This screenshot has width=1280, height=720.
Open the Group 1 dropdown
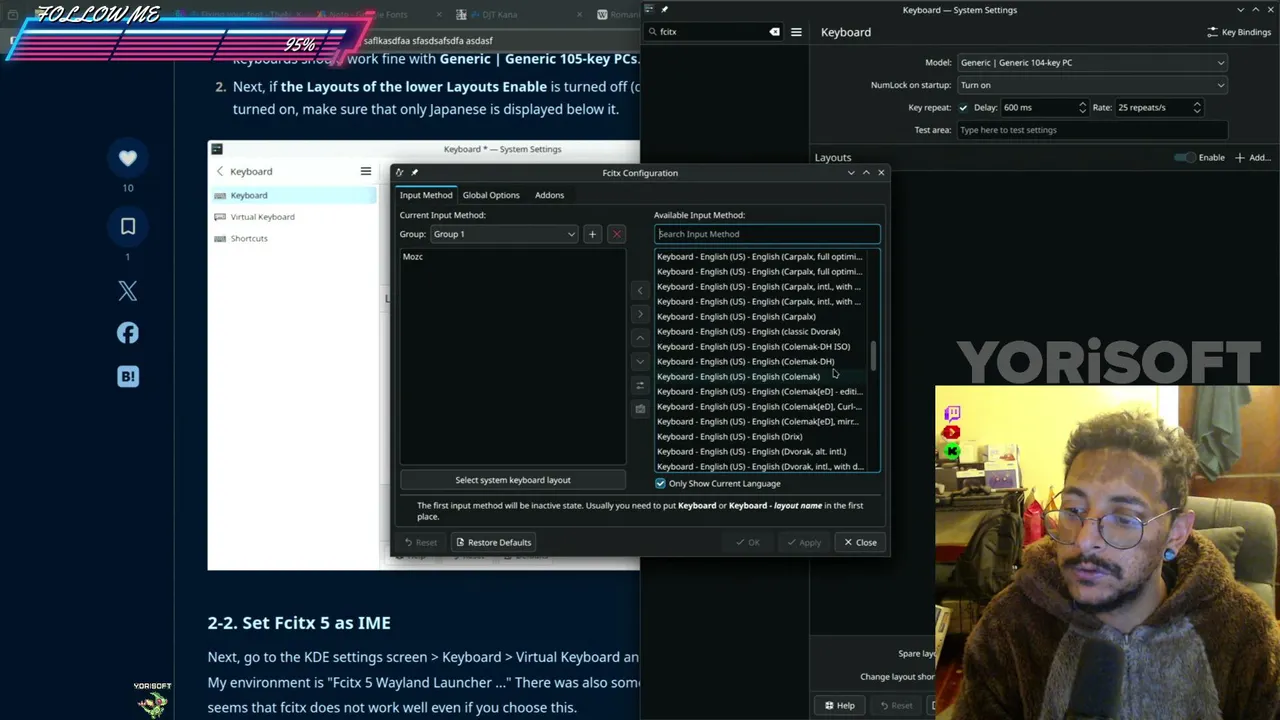pyautogui.click(x=504, y=234)
